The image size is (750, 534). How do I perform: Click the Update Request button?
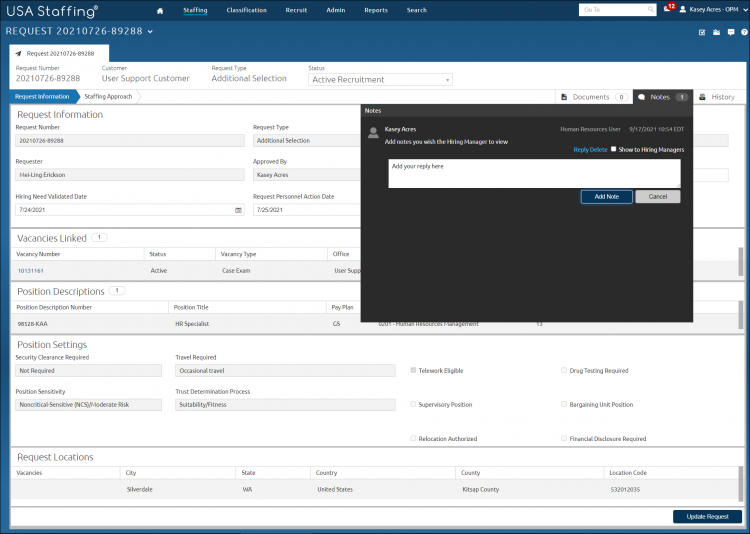707,517
